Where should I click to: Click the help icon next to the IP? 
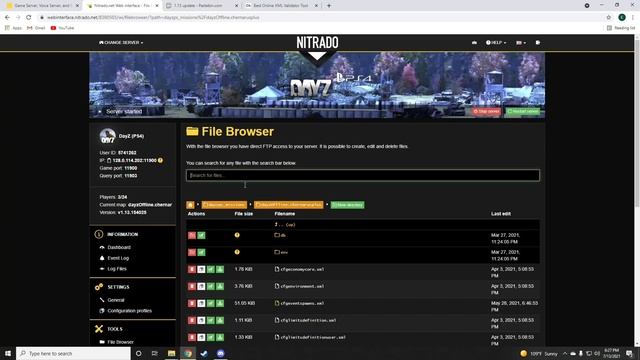(x=160, y=160)
